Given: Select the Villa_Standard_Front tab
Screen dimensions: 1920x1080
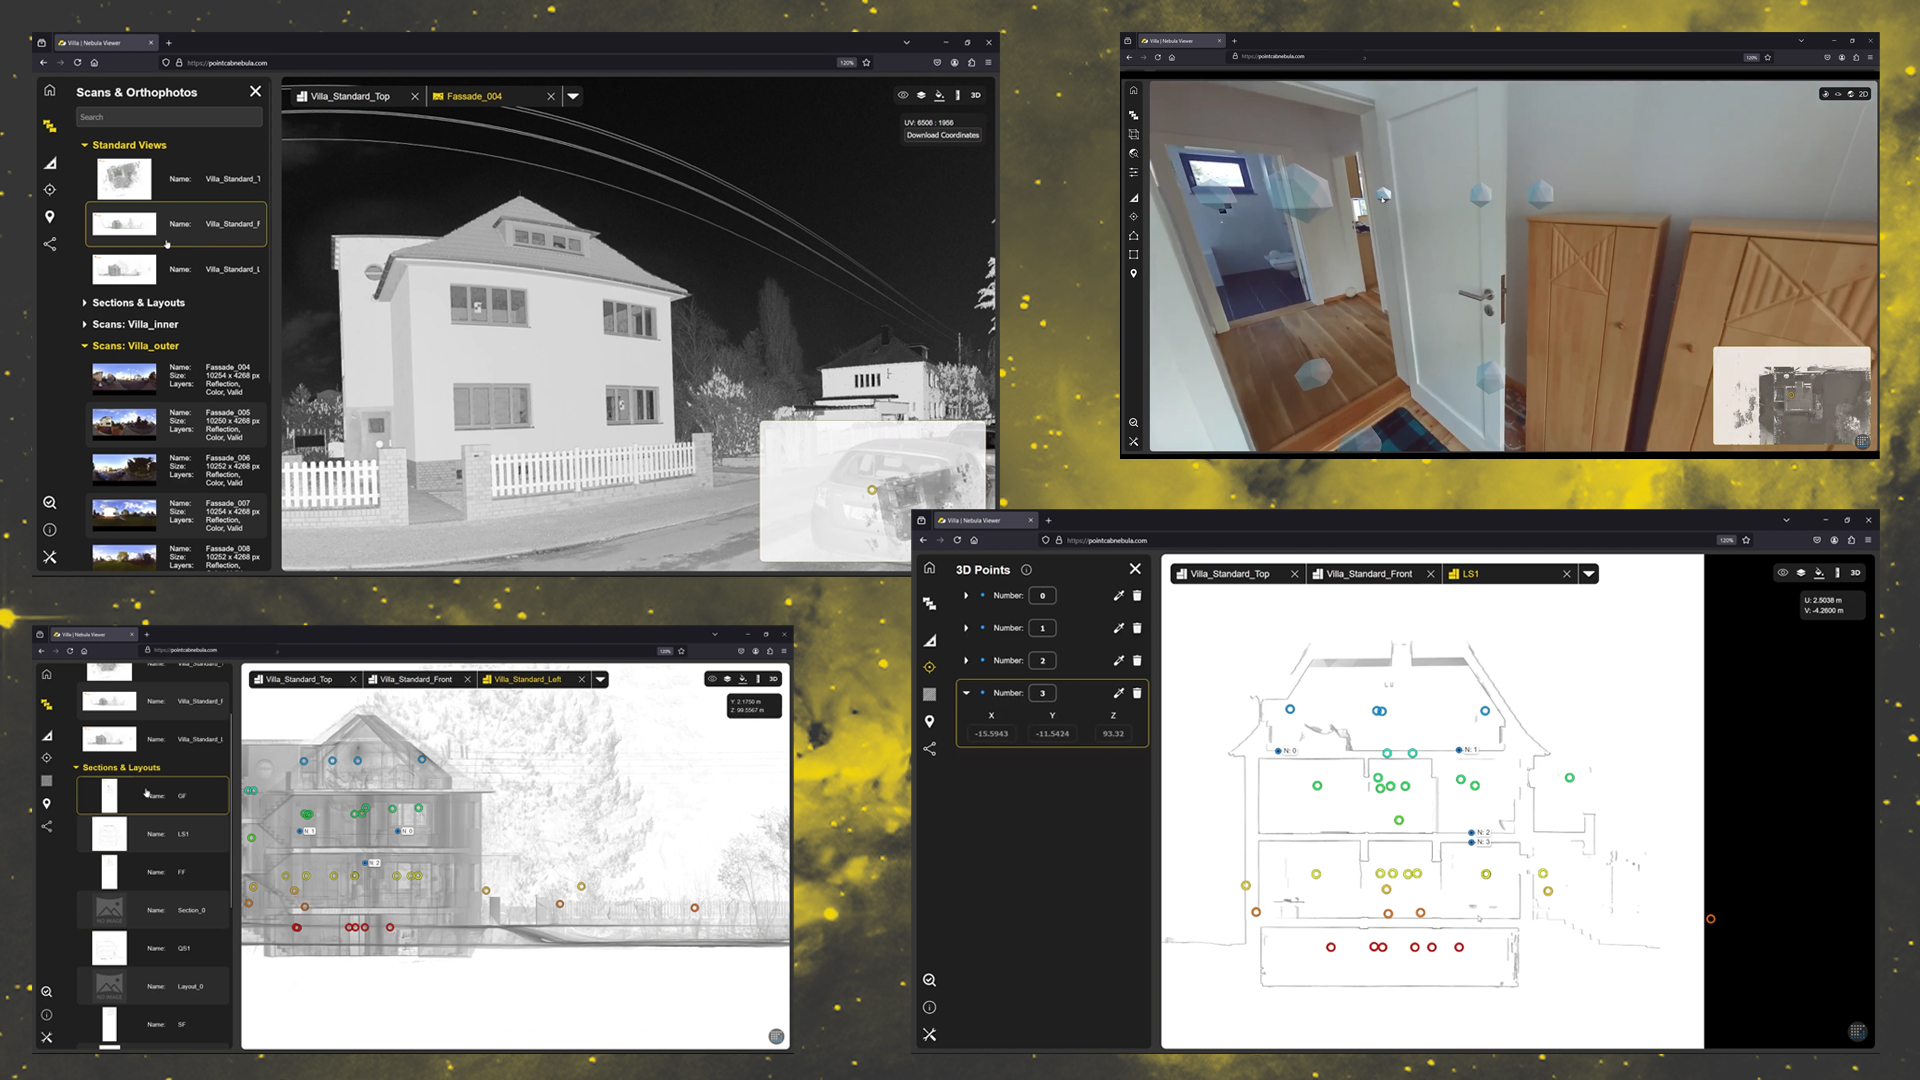Looking at the screenshot, I should 1371,573.
